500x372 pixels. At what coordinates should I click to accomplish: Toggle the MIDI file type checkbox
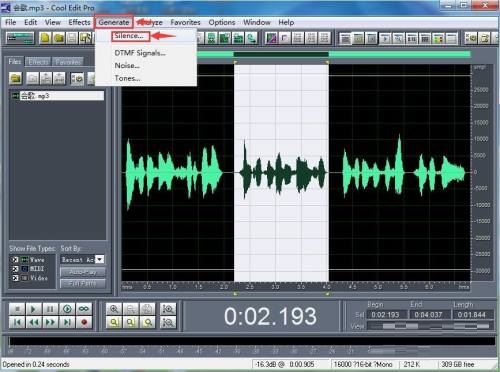(15, 269)
